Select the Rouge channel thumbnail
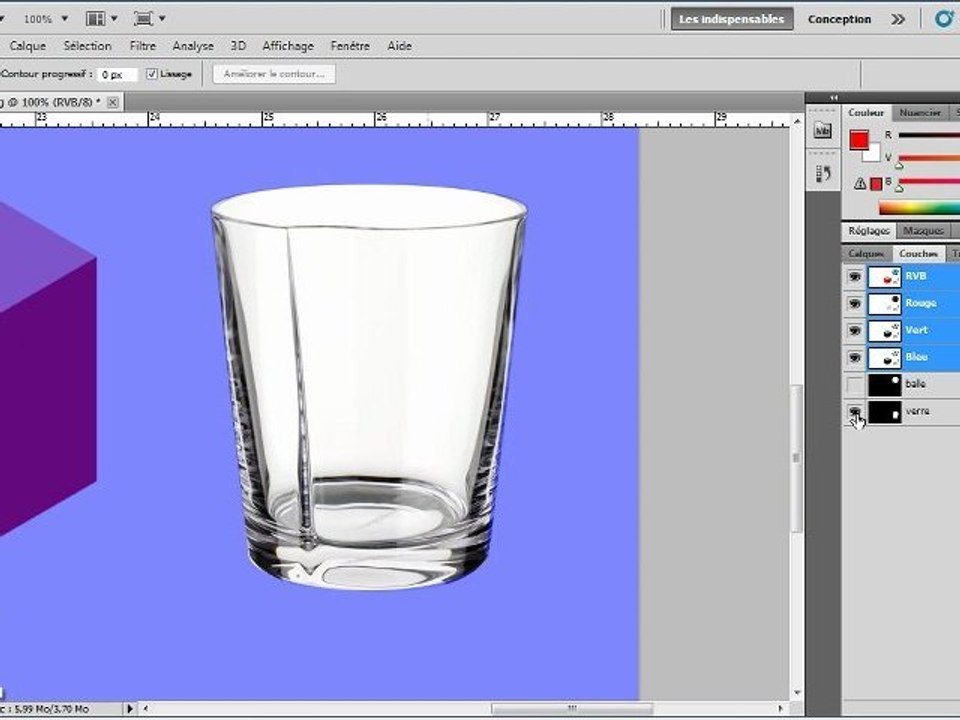Viewport: 960px width, 720px height. click(884, 303)
